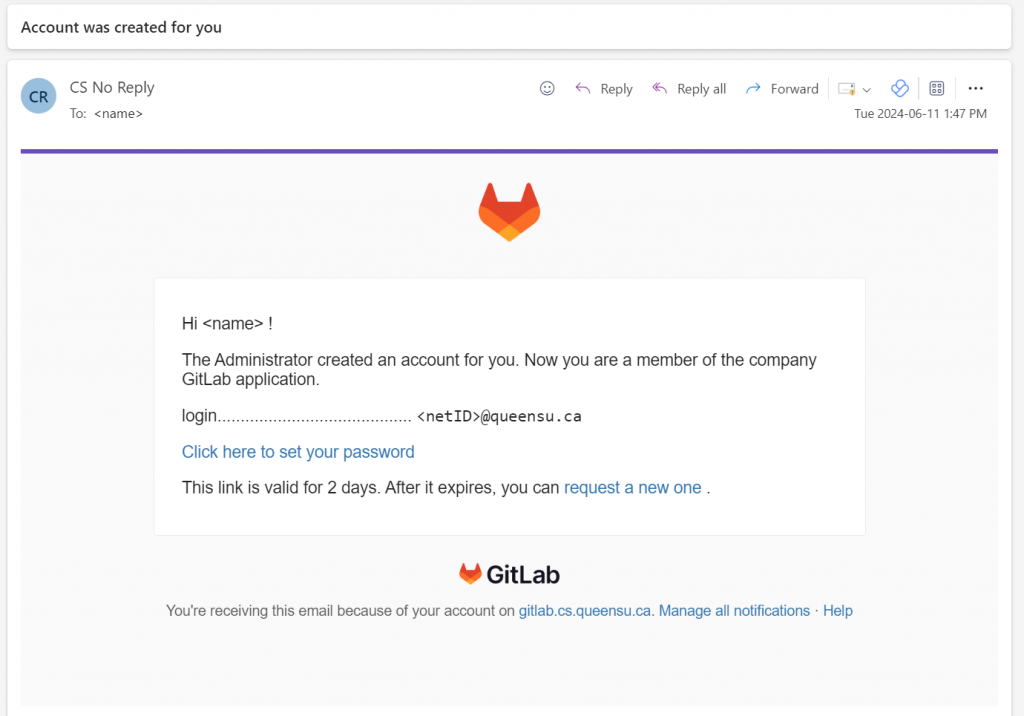Click the message card icon with lock

tap(847, 89)
